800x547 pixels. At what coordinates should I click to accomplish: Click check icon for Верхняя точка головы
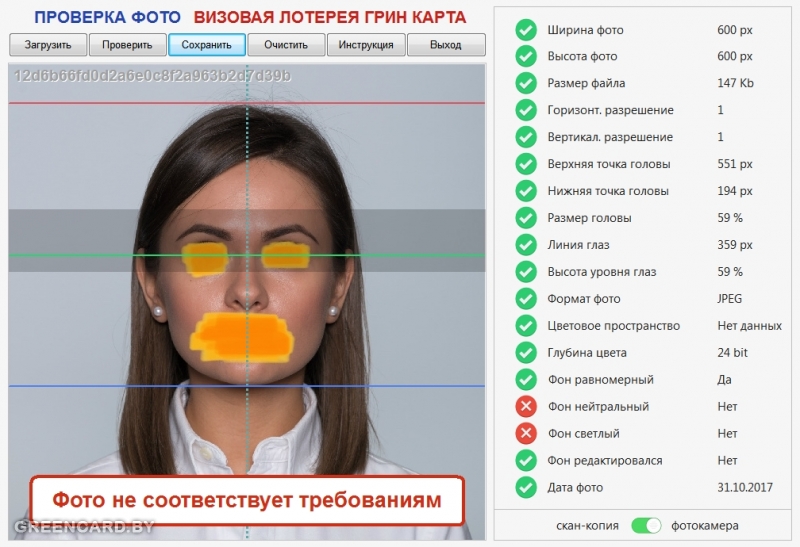pos(526,164)
